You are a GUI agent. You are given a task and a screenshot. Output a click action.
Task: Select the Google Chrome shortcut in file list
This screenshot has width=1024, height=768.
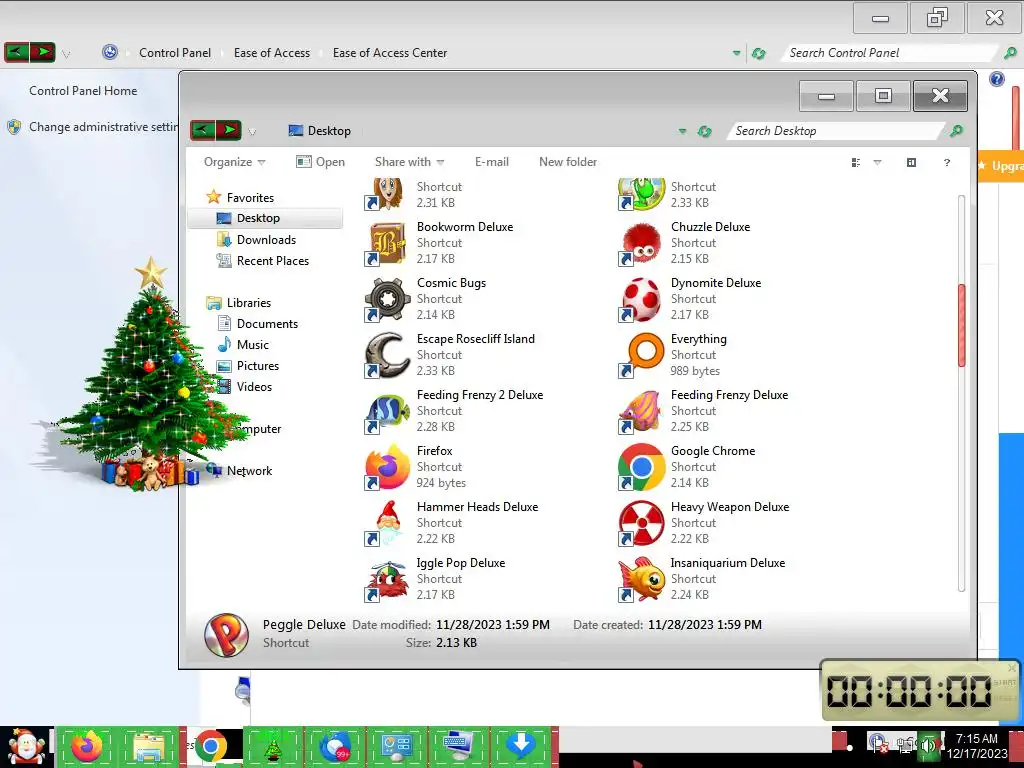[x=641, y=467]
